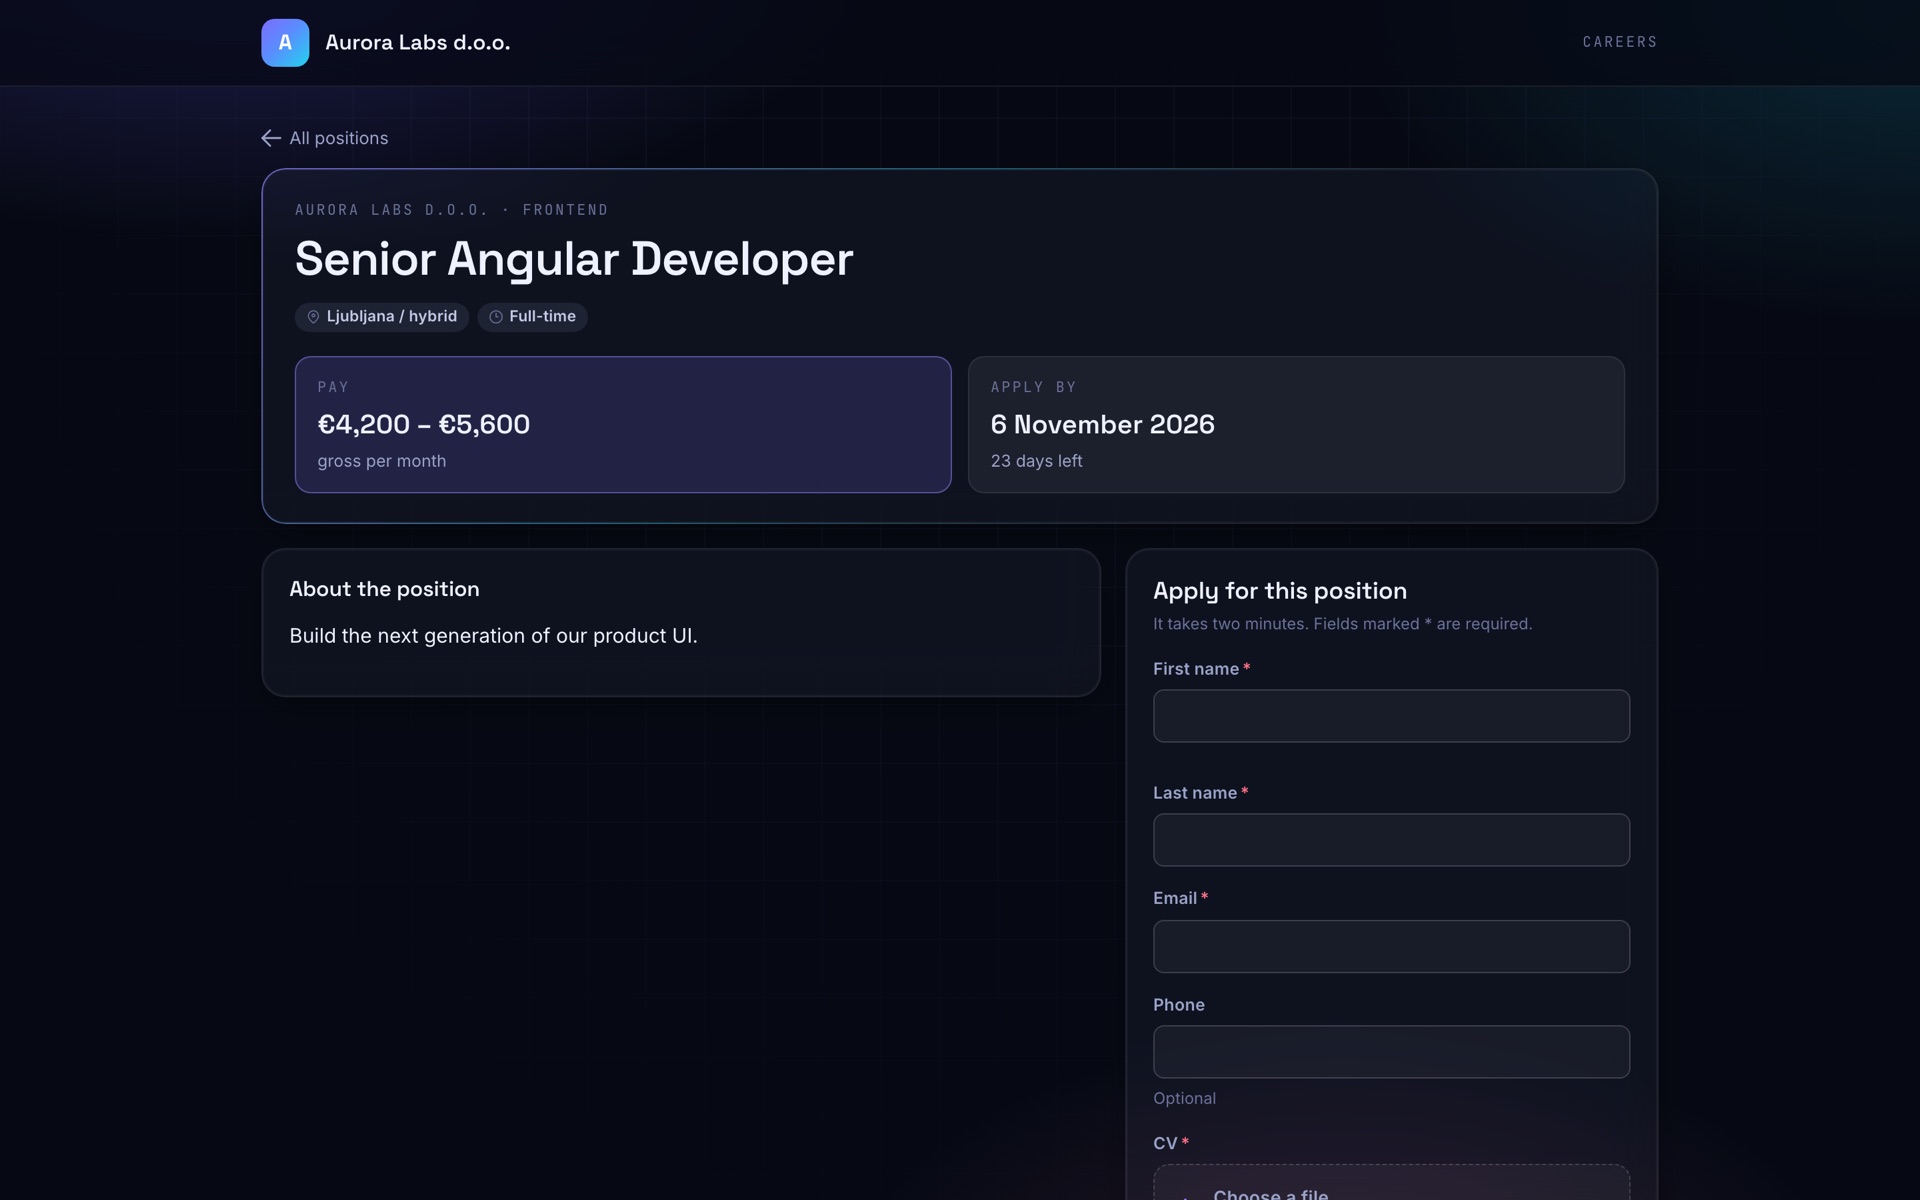
Task: Click the "gross per month" text
Action: coord(382,461)
